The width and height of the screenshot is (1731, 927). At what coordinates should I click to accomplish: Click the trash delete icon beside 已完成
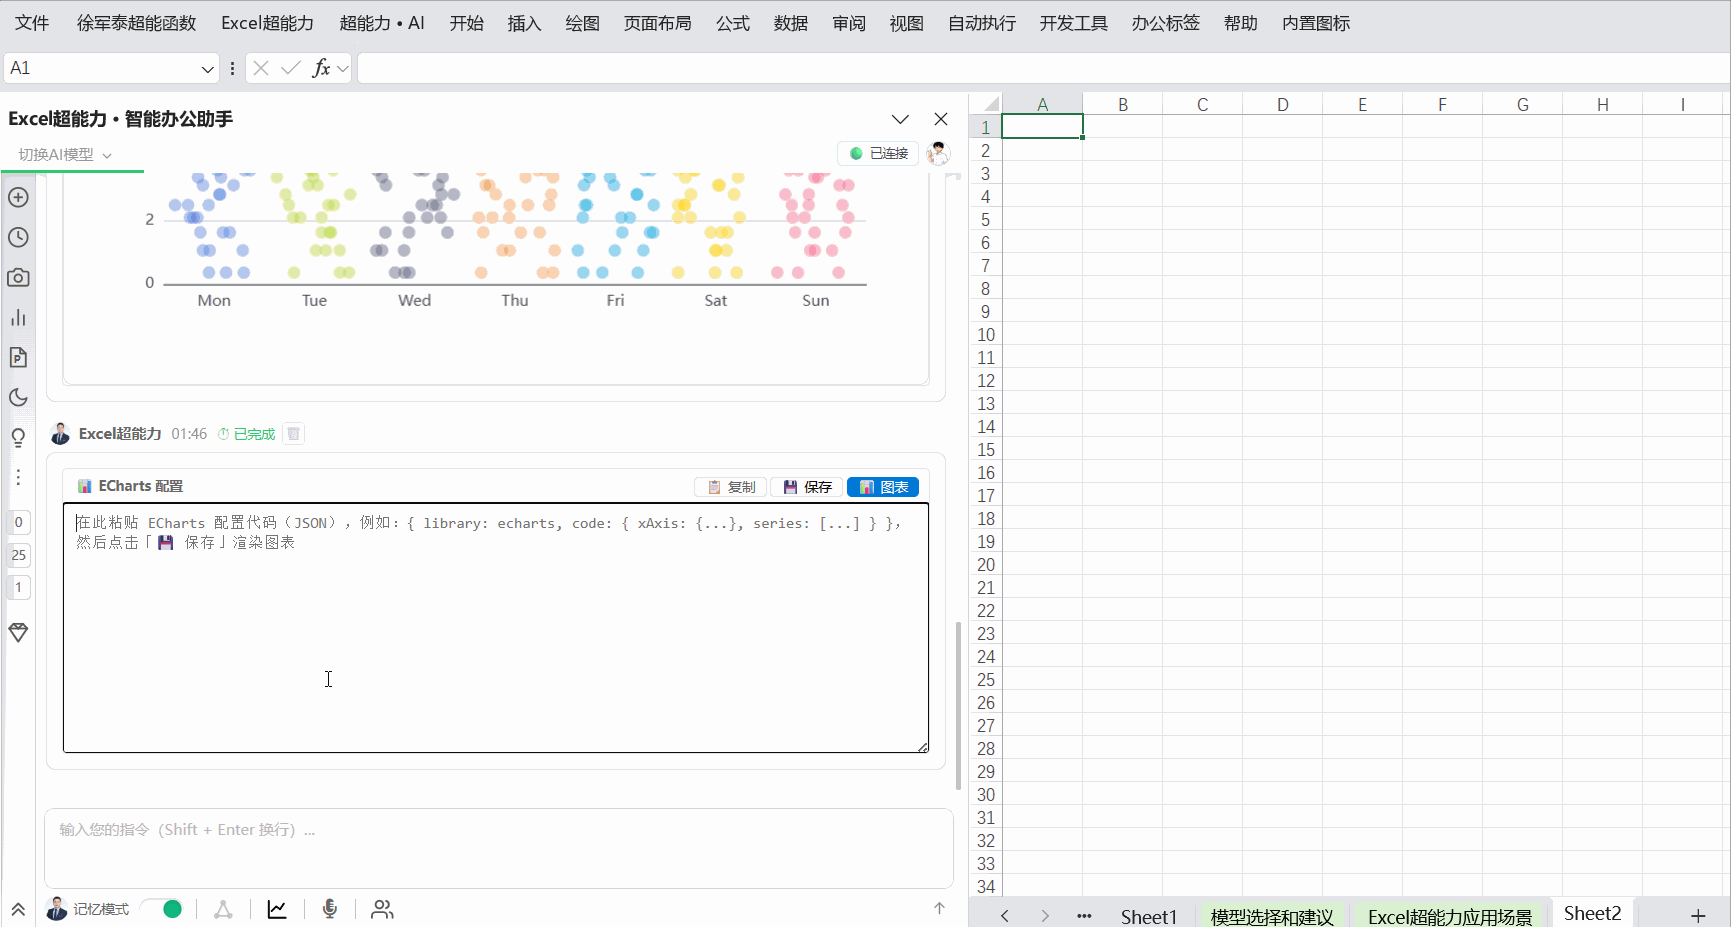[x=293, y=434]
